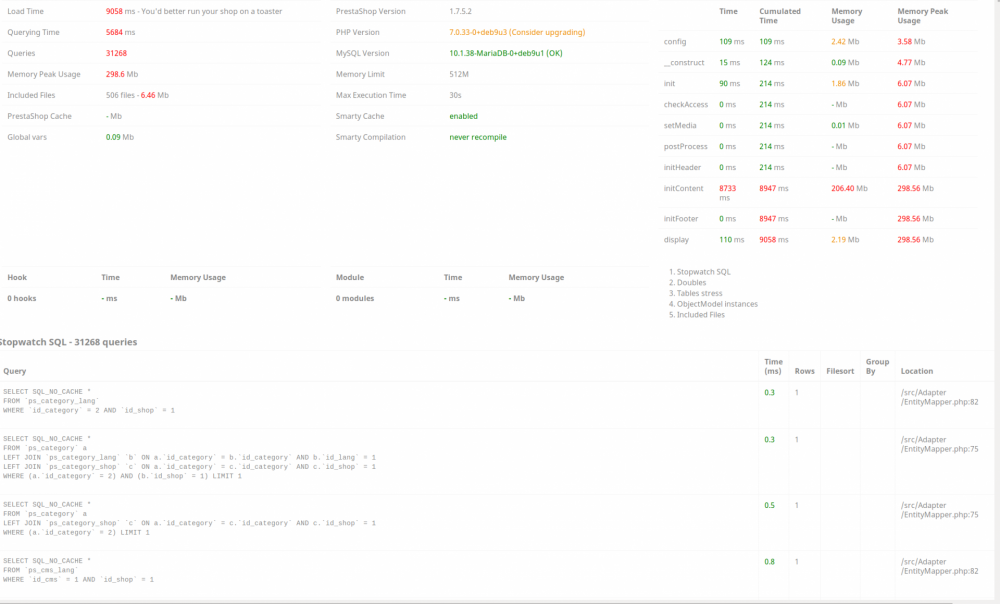
Task: Click the Location column header
Action: coord(916,371)
